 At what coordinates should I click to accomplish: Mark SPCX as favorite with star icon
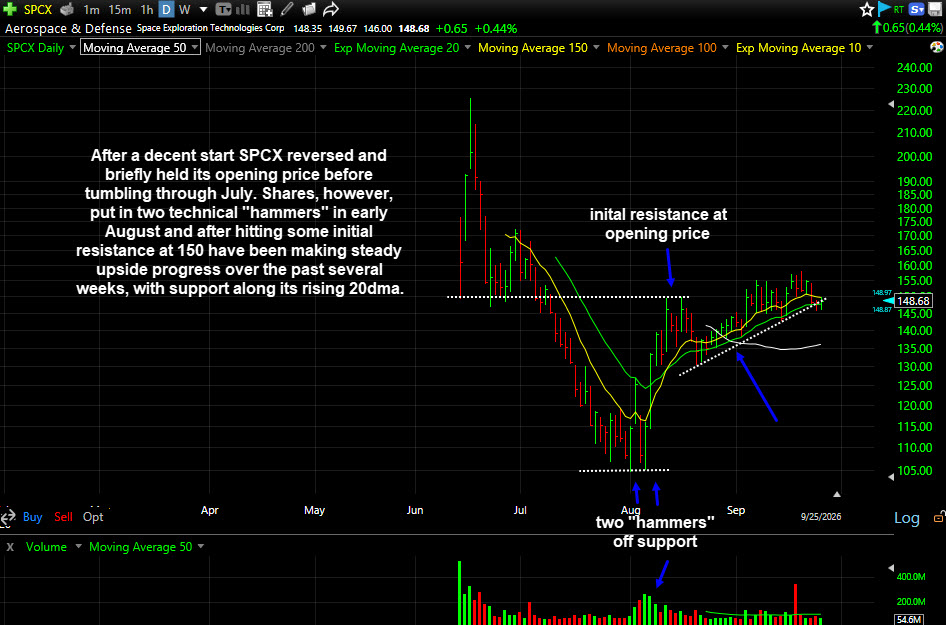(x=867, y=9)
